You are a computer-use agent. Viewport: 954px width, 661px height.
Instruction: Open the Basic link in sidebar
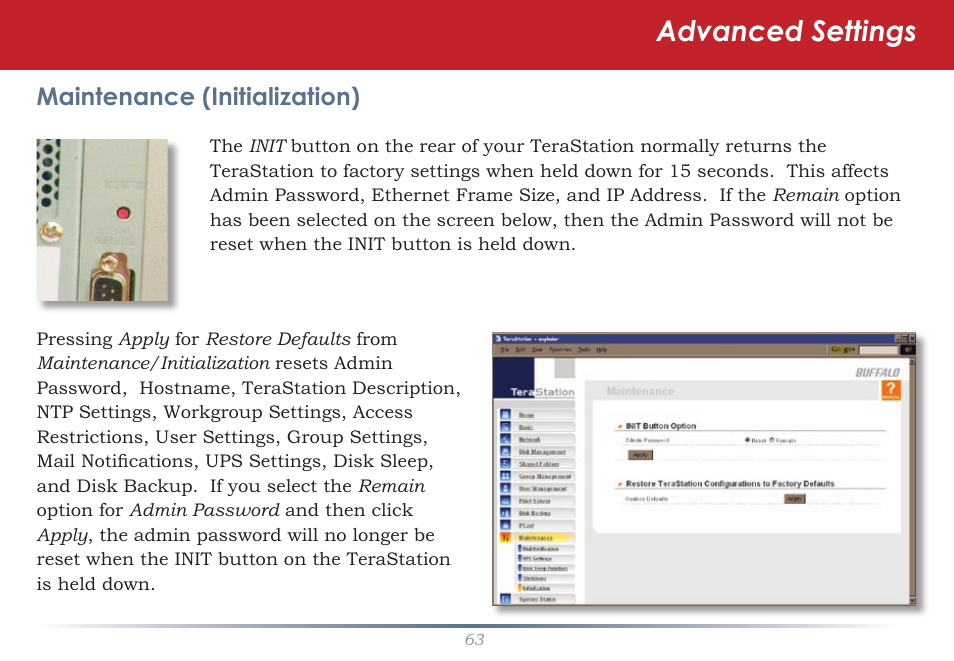tap(526, 427)
